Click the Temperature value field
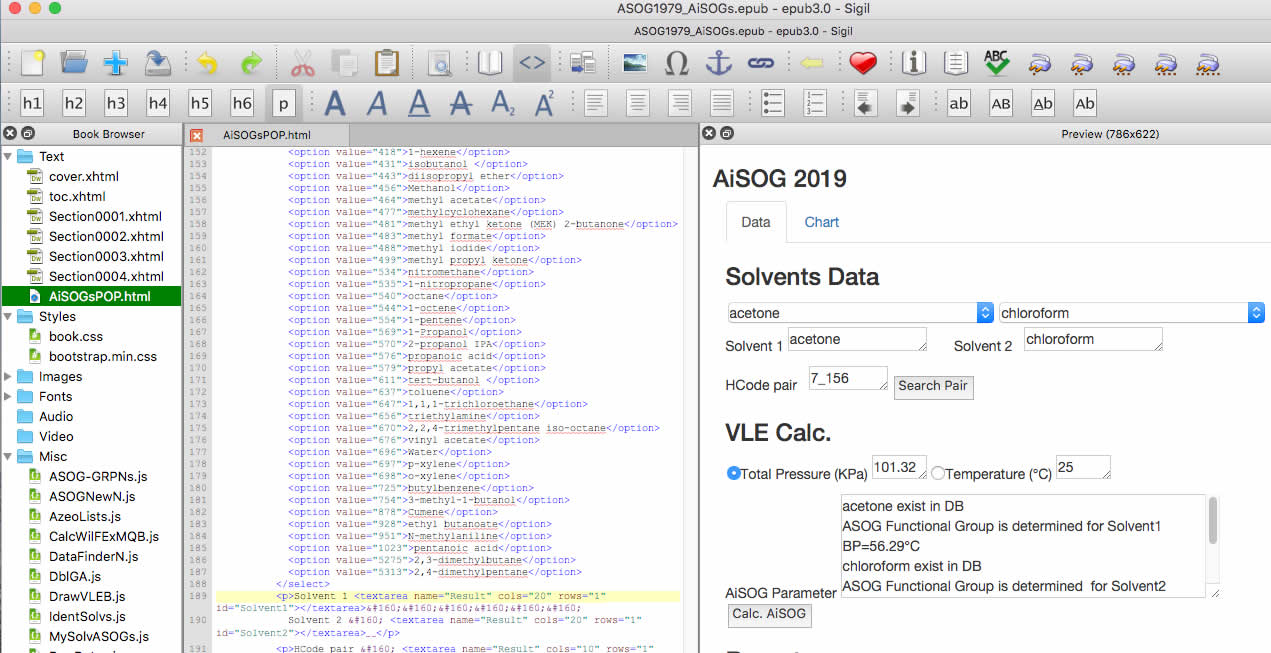1271x653 pixels. [1083, 467]
